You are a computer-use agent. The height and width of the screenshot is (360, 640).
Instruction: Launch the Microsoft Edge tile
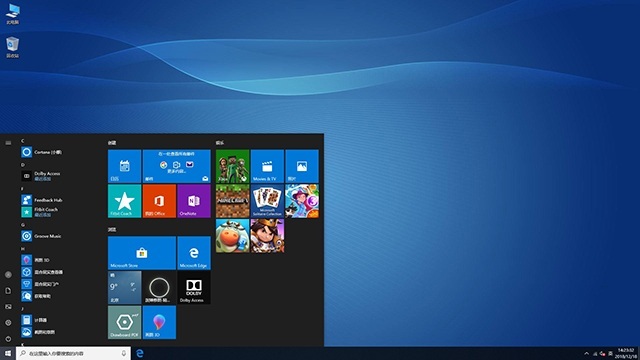pyautogui.click(x=194, y=253)
